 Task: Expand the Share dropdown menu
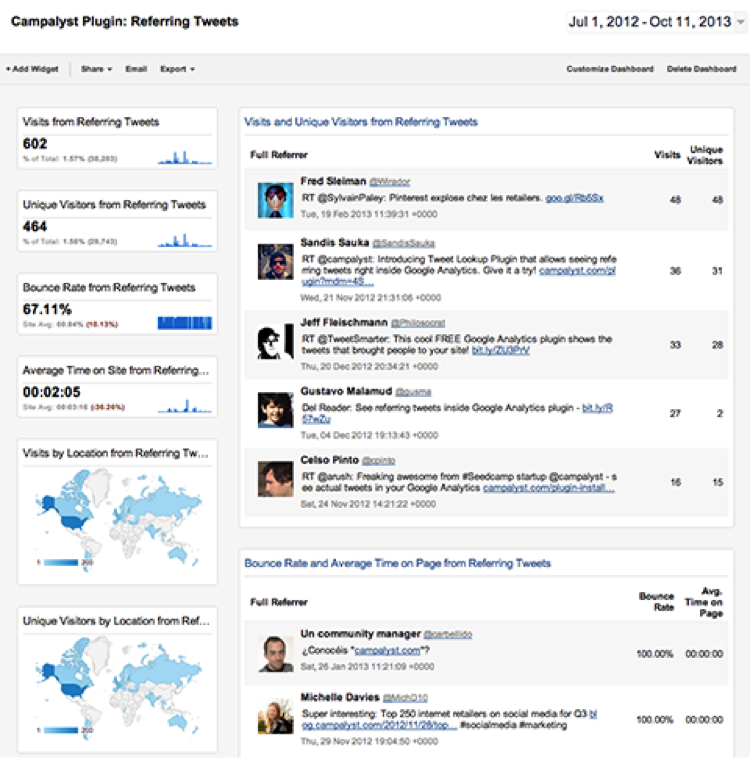(x=95, y=69)
